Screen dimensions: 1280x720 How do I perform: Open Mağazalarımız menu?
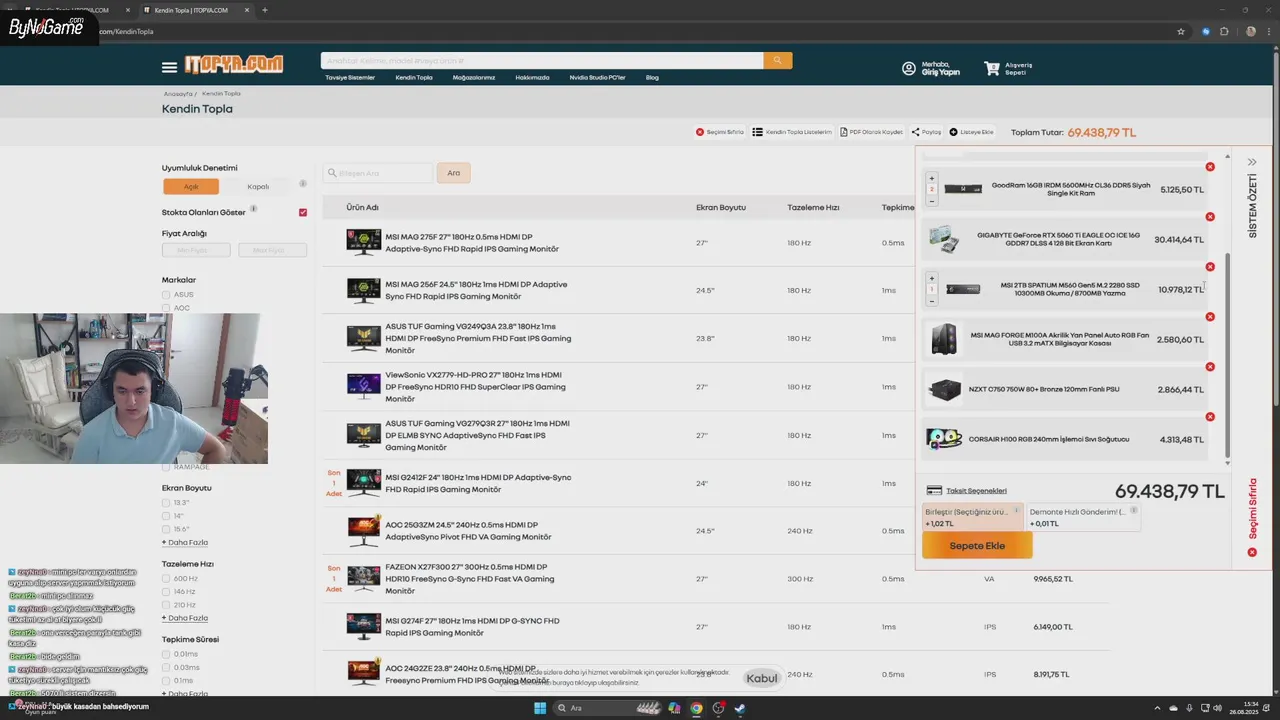click(474, 77)
